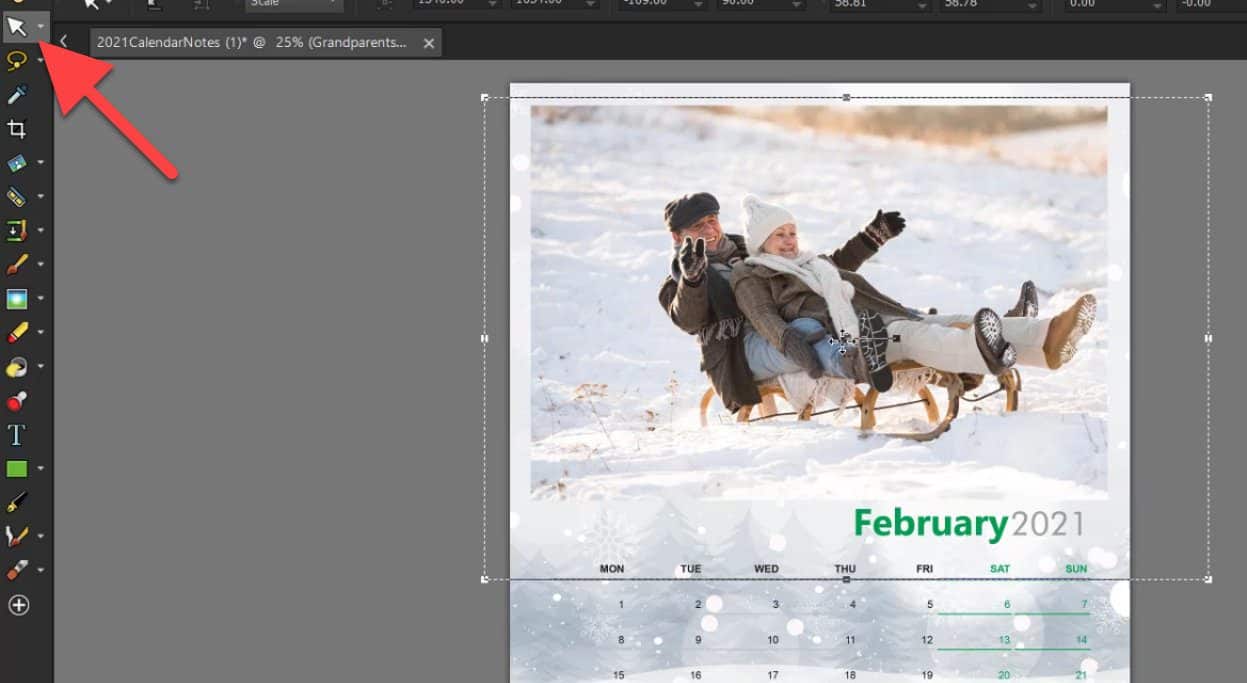Image resolution: width=1247 pixels, height=683 pixels.
Task: Choose the Freehand Lasso selection tool
Action: [18, 60]
